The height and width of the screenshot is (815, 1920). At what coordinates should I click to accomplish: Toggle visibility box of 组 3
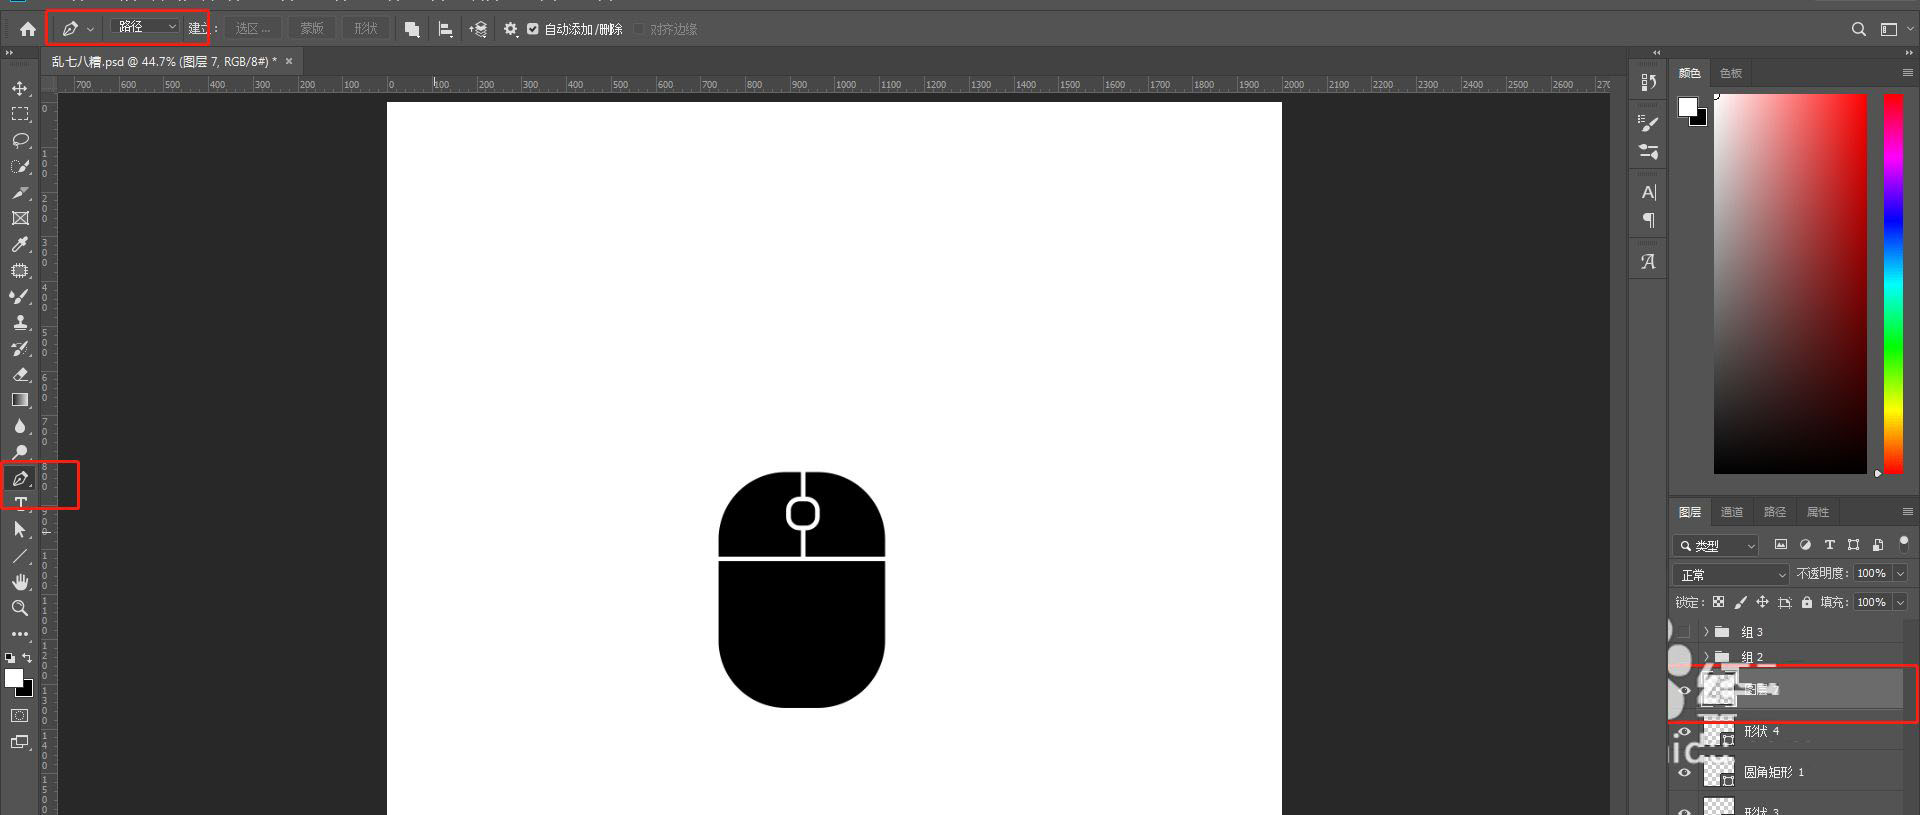tap(1684, 631)
